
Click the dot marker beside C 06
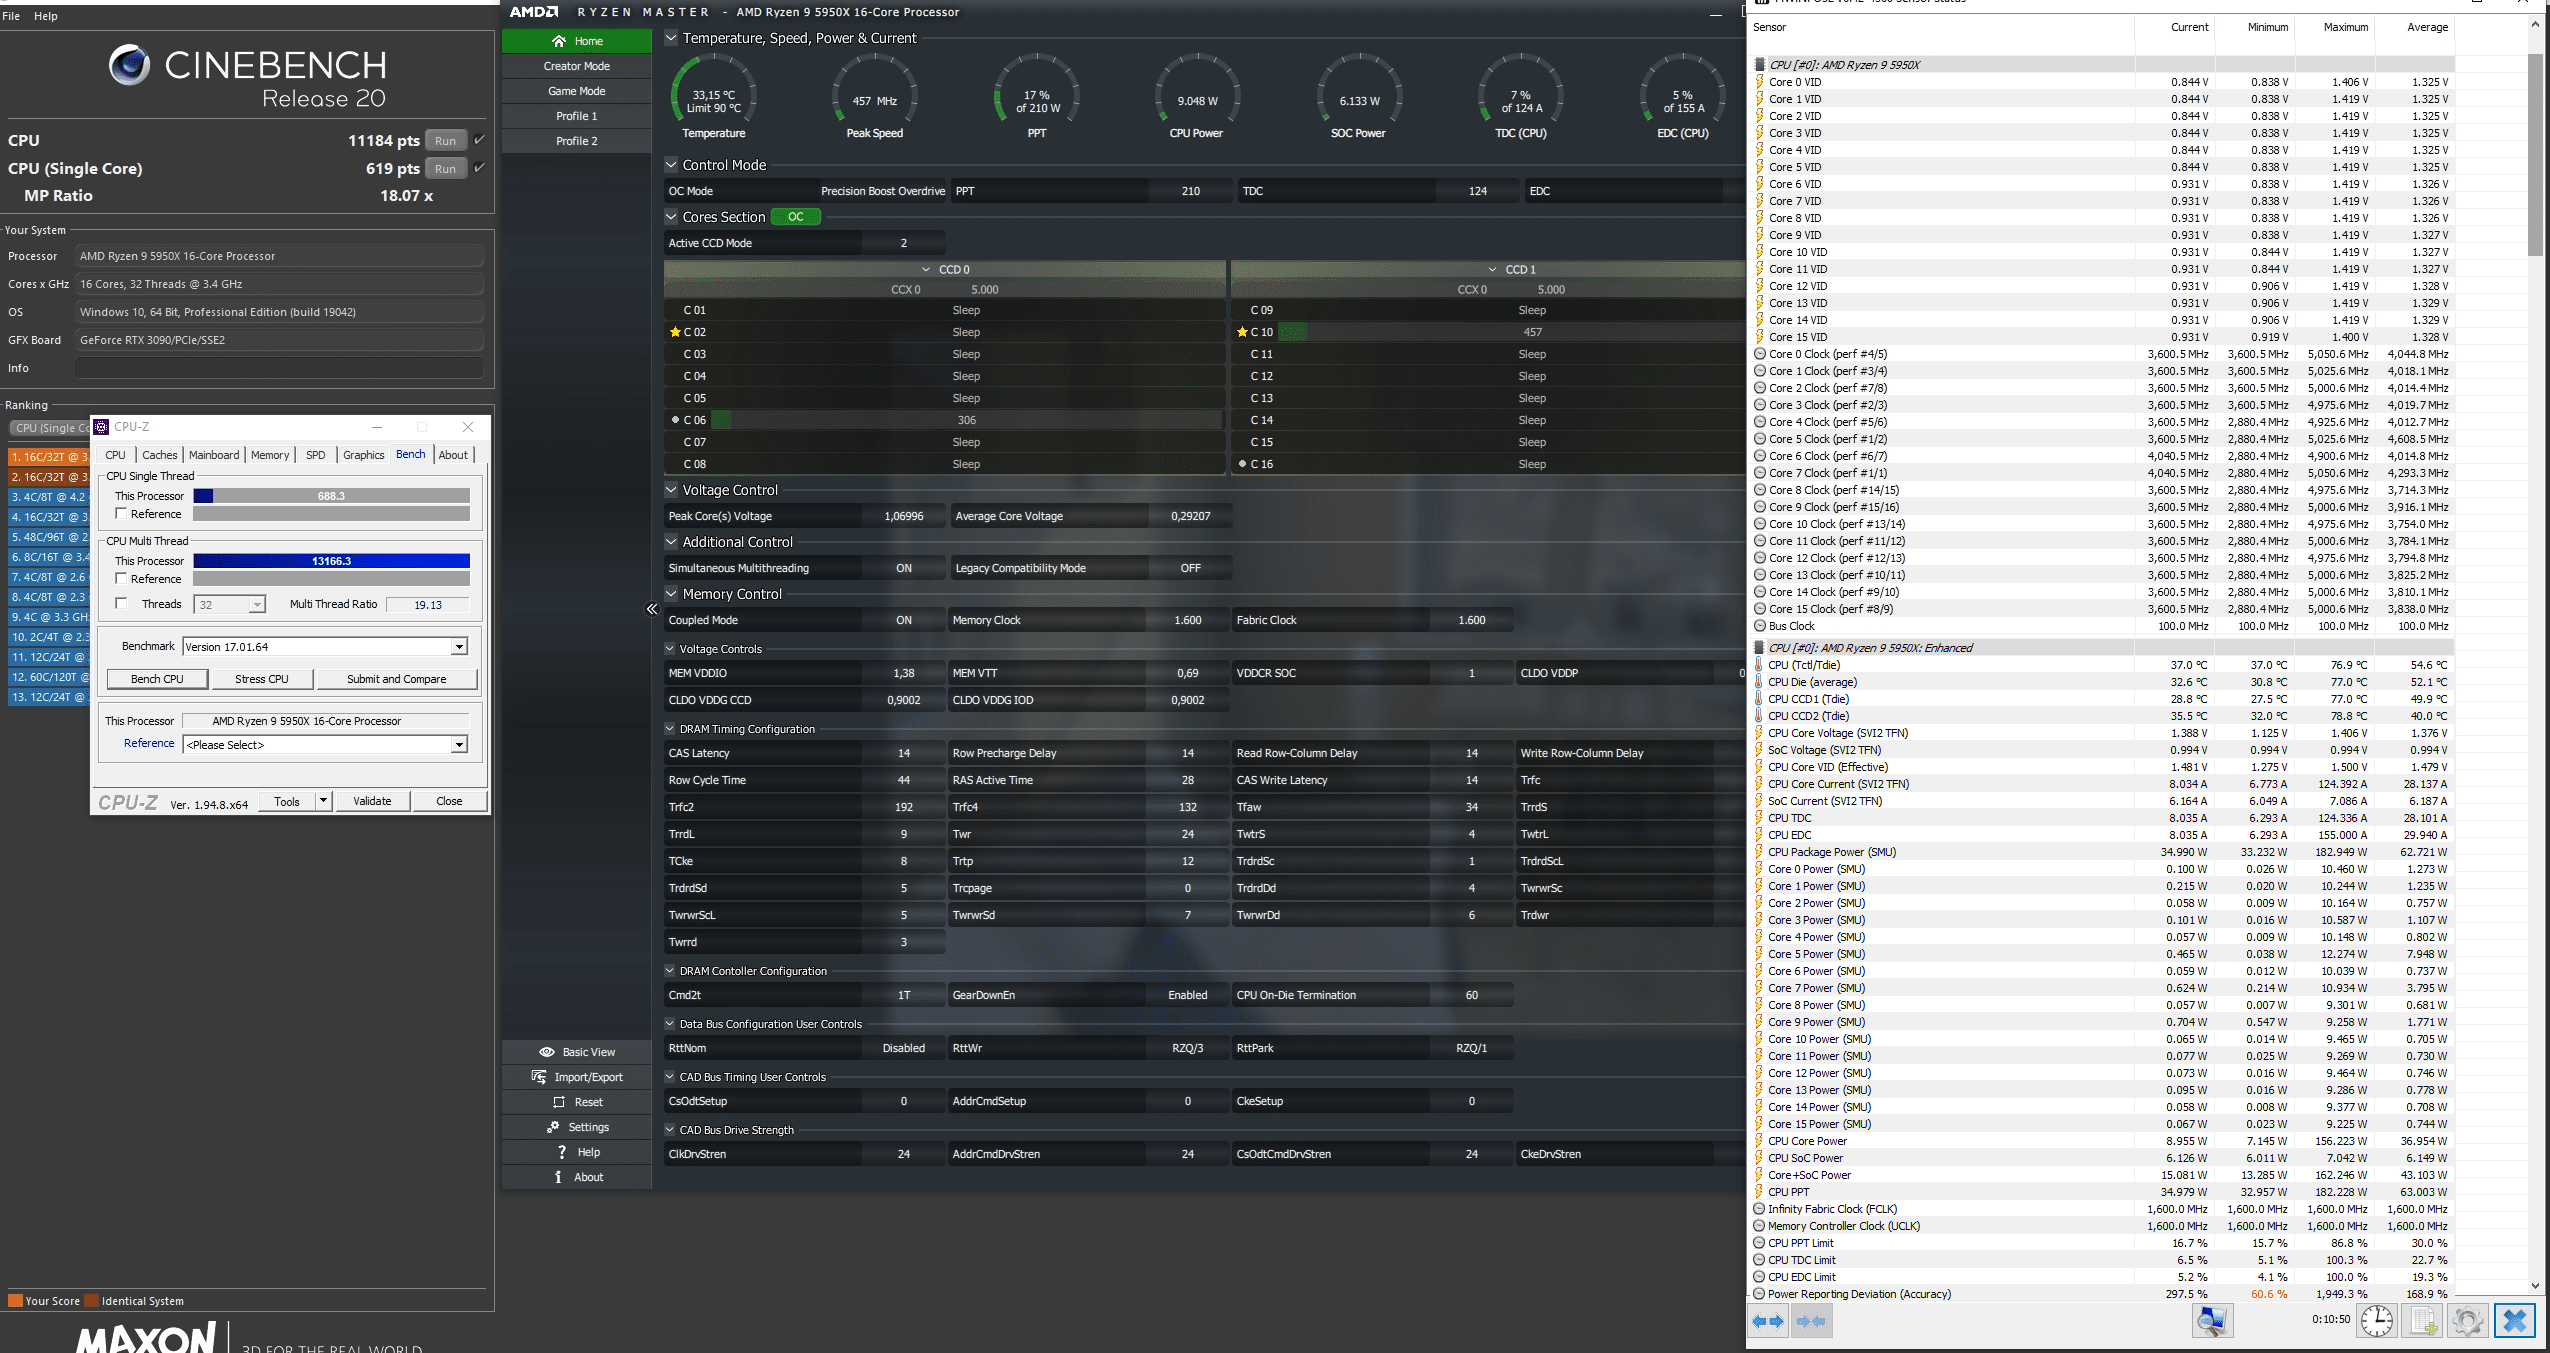tap(676, 420)
